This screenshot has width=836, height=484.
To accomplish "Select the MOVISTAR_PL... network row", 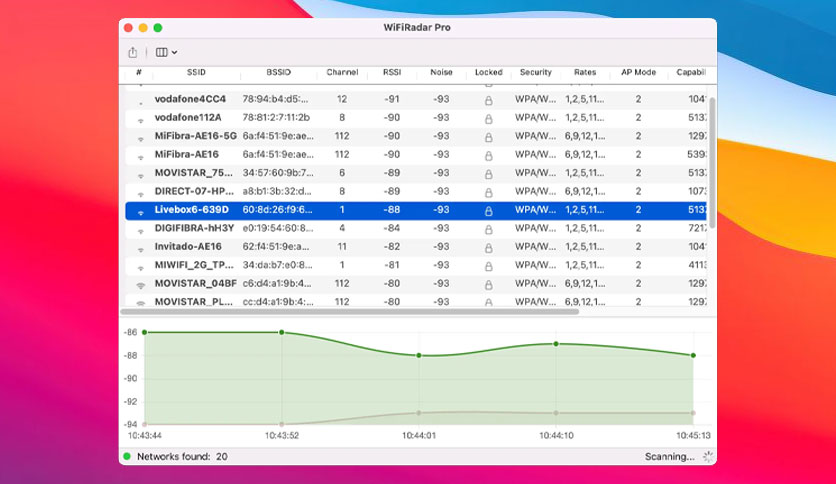I will pyautogui.click(x=416, y=301).
